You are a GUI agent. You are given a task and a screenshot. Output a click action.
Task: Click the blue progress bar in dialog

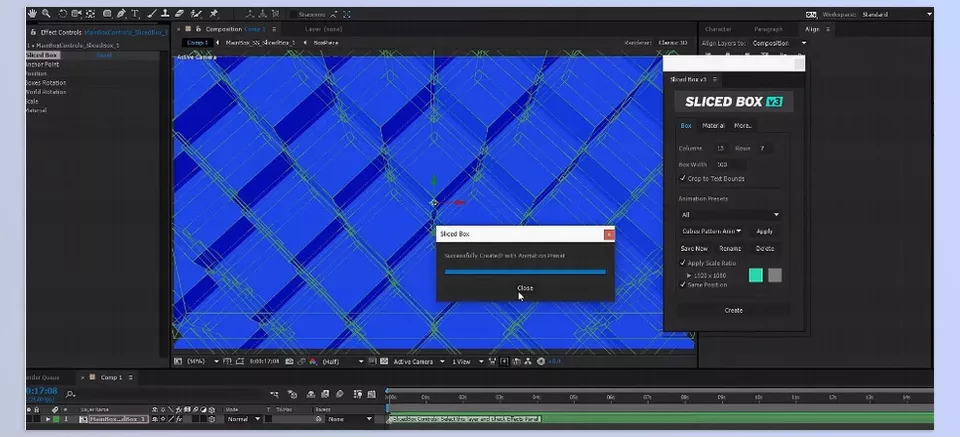(x=525, y=272)
